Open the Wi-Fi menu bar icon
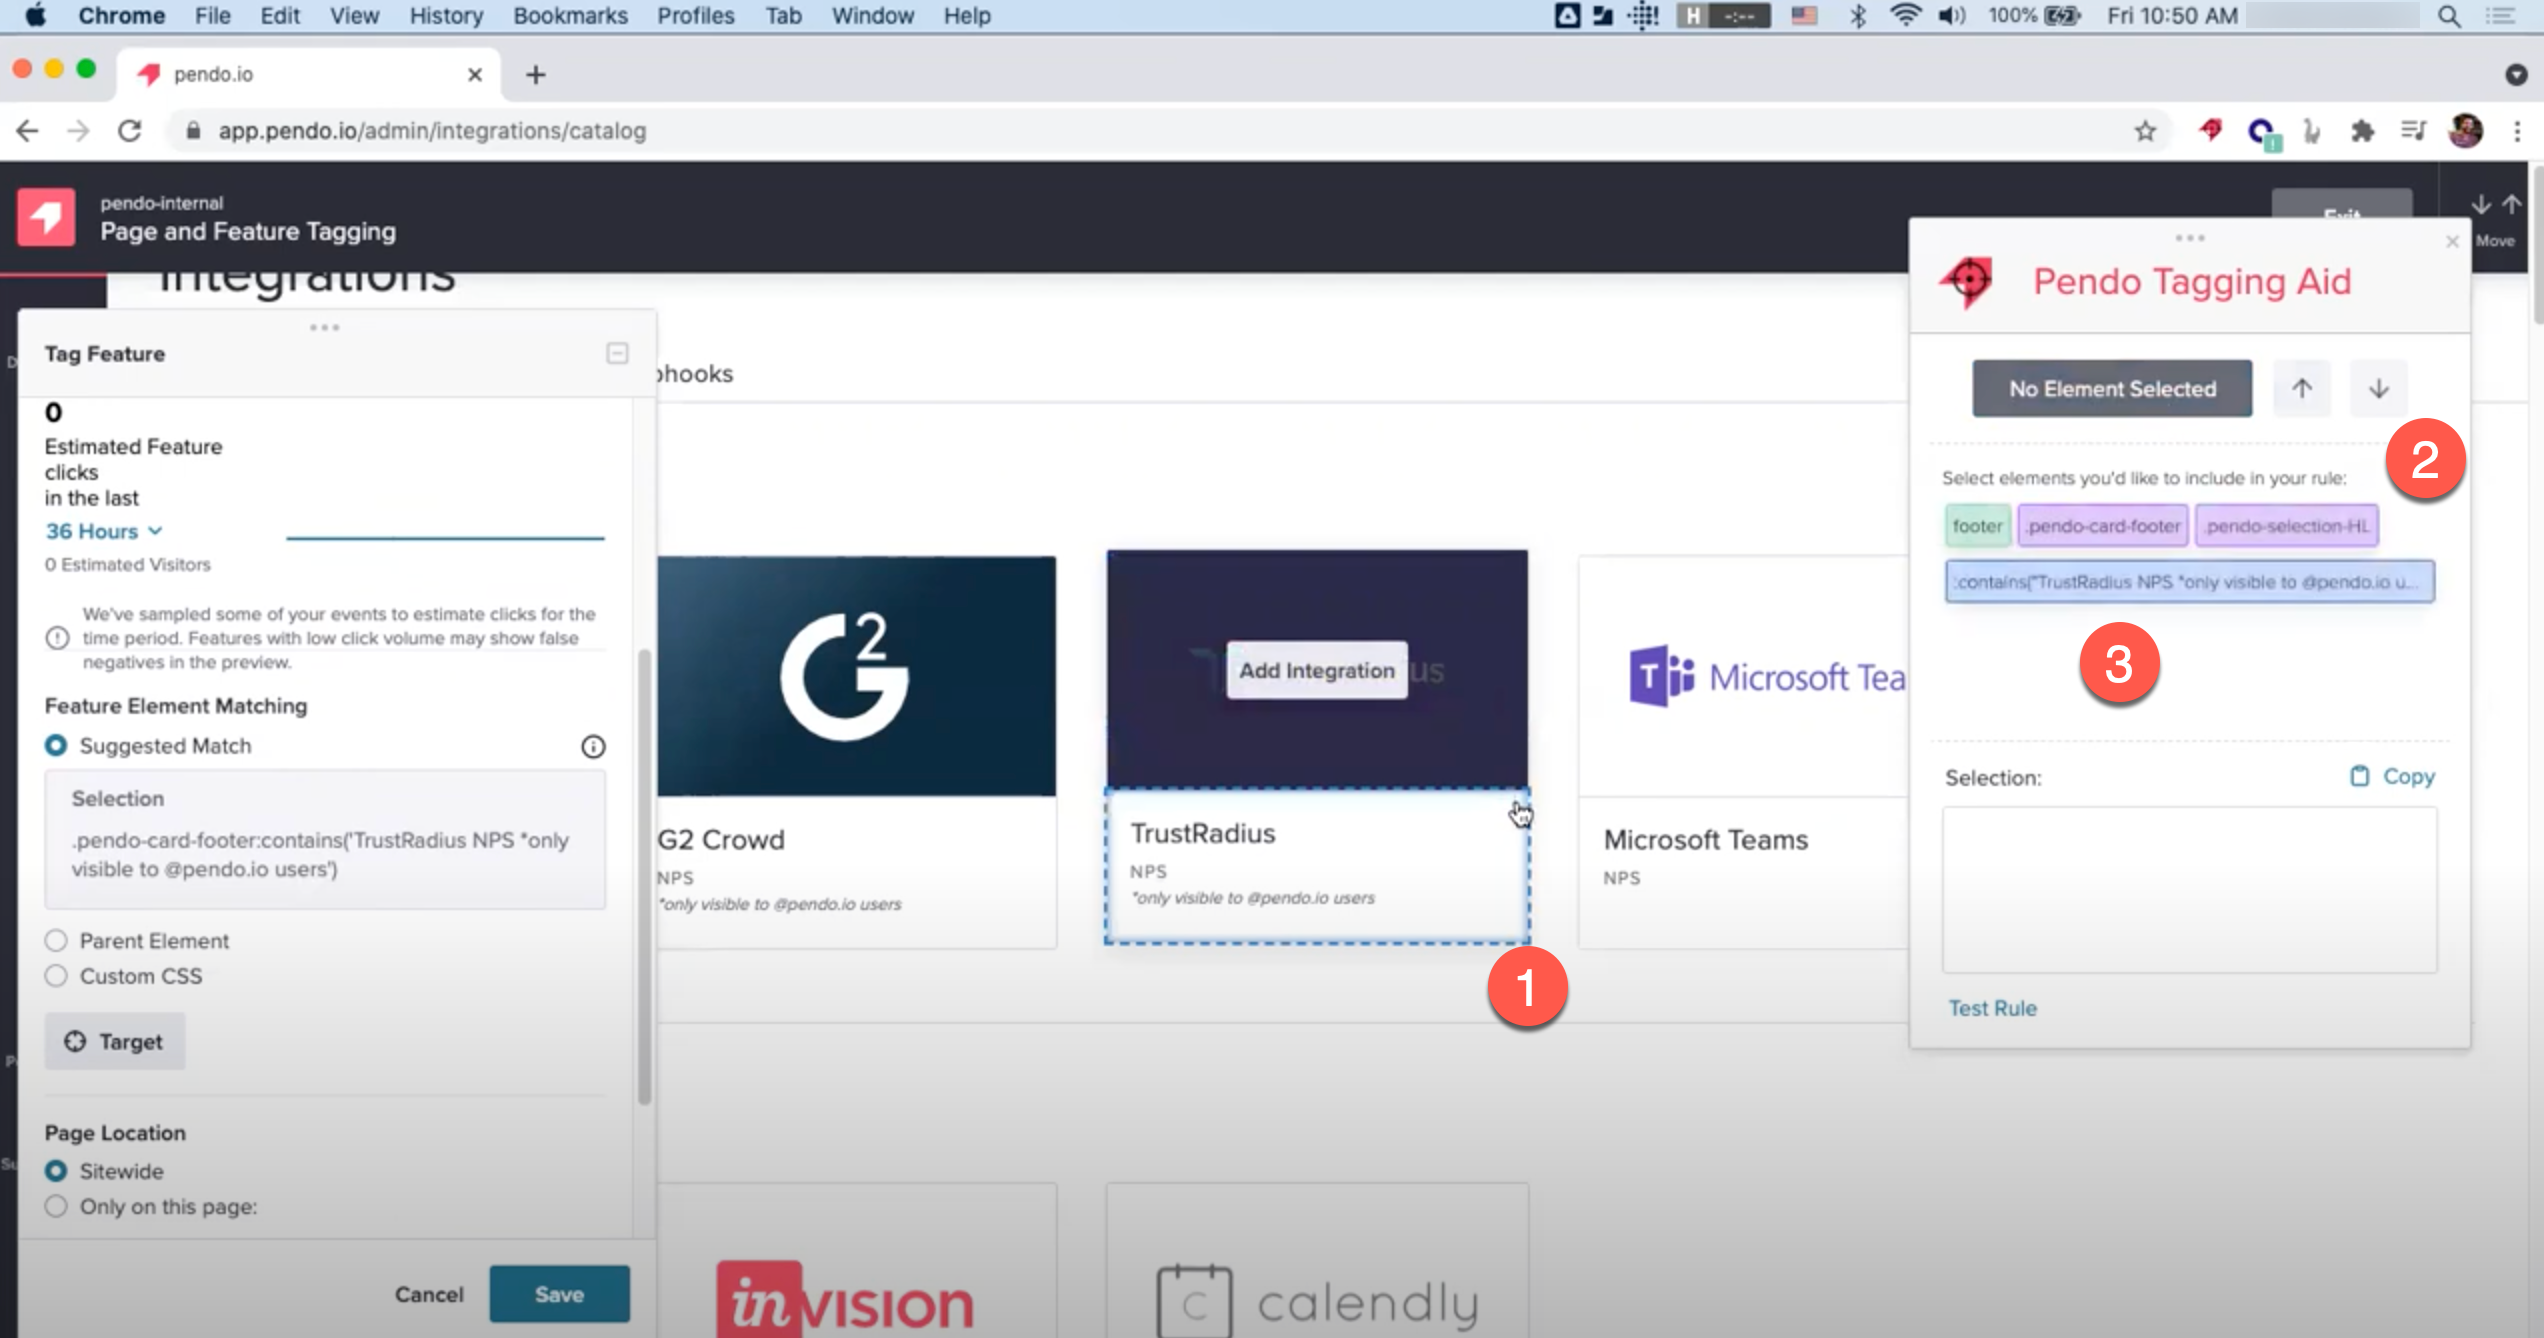This screenshot has height=1338, width=2544. click(1906, 15)
